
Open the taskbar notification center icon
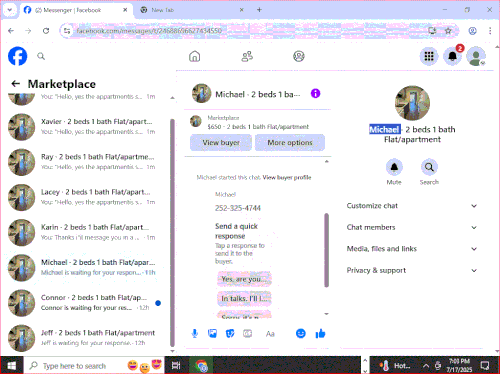[x=485, y=366]
